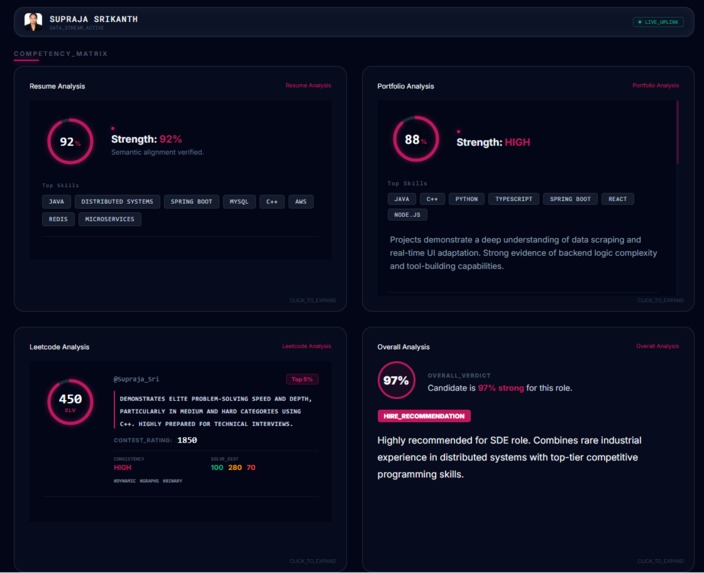Screen dimensions: 704x573
Task: Click the portfolio projects description paragraph
Action: point(523,253)
